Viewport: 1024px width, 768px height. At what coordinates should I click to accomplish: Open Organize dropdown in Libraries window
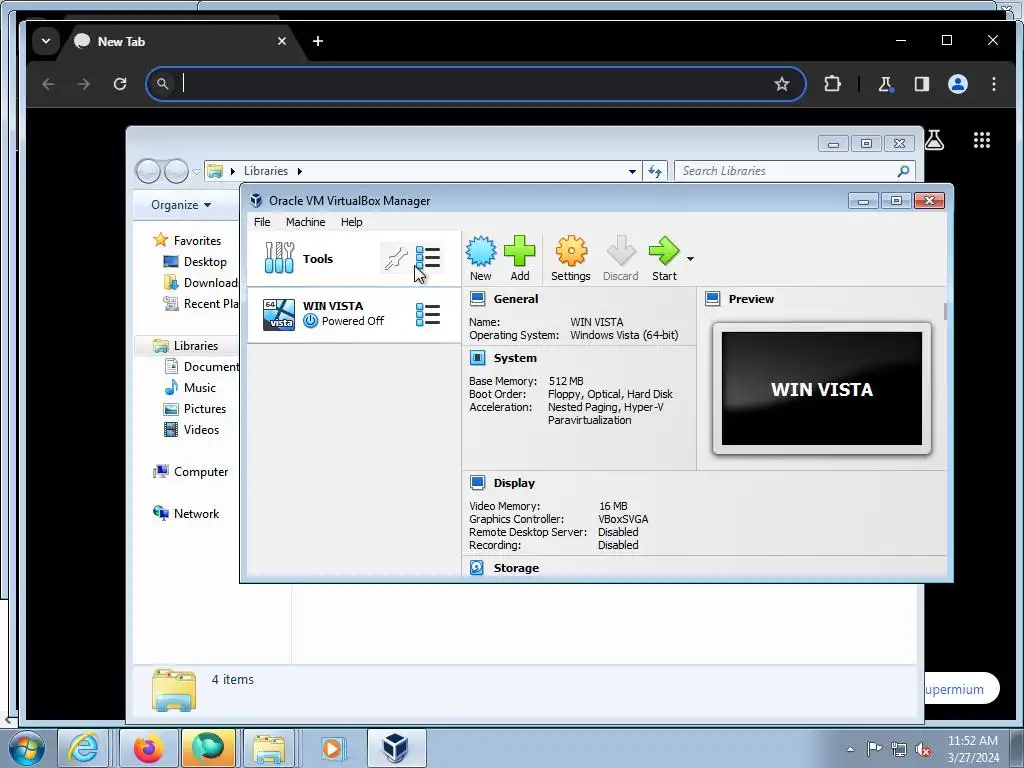pyautogui.click(x=181, y=205)
